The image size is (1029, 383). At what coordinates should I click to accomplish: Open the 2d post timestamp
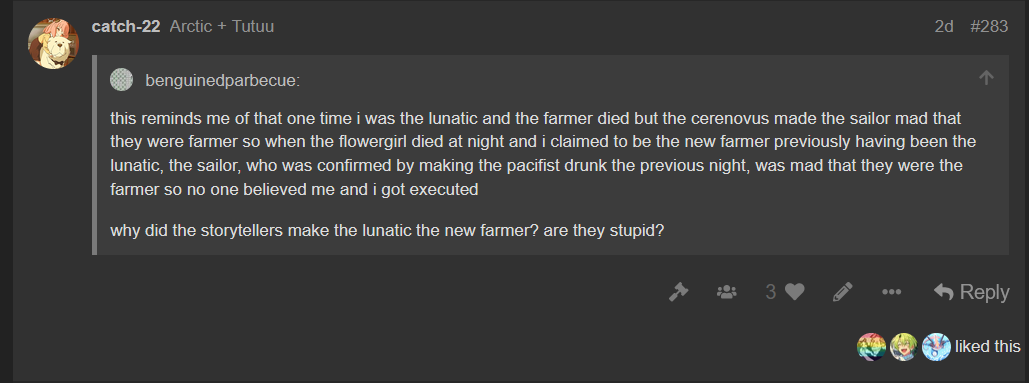pos(944,27)
